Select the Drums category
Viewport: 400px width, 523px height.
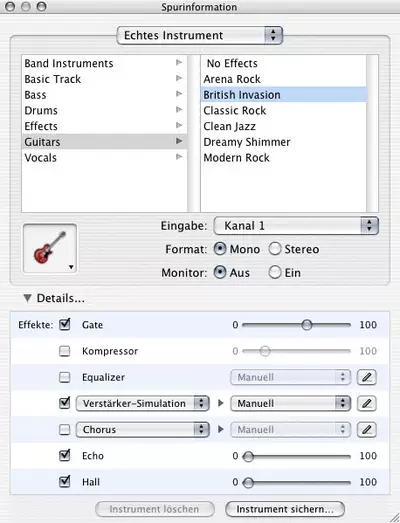pos(104,110)
